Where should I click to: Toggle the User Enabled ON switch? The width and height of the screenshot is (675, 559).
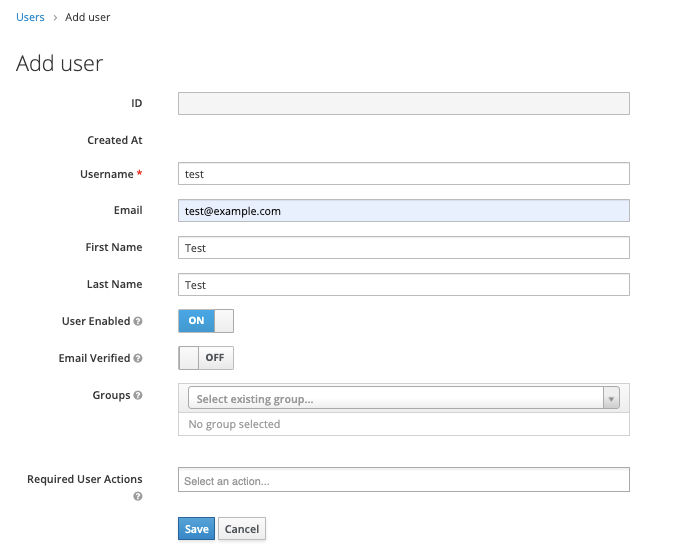[x=206, y=321]
